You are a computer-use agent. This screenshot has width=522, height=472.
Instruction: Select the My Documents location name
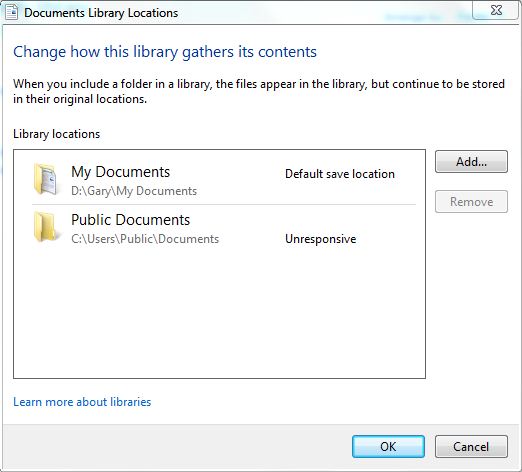pos(120,172)
